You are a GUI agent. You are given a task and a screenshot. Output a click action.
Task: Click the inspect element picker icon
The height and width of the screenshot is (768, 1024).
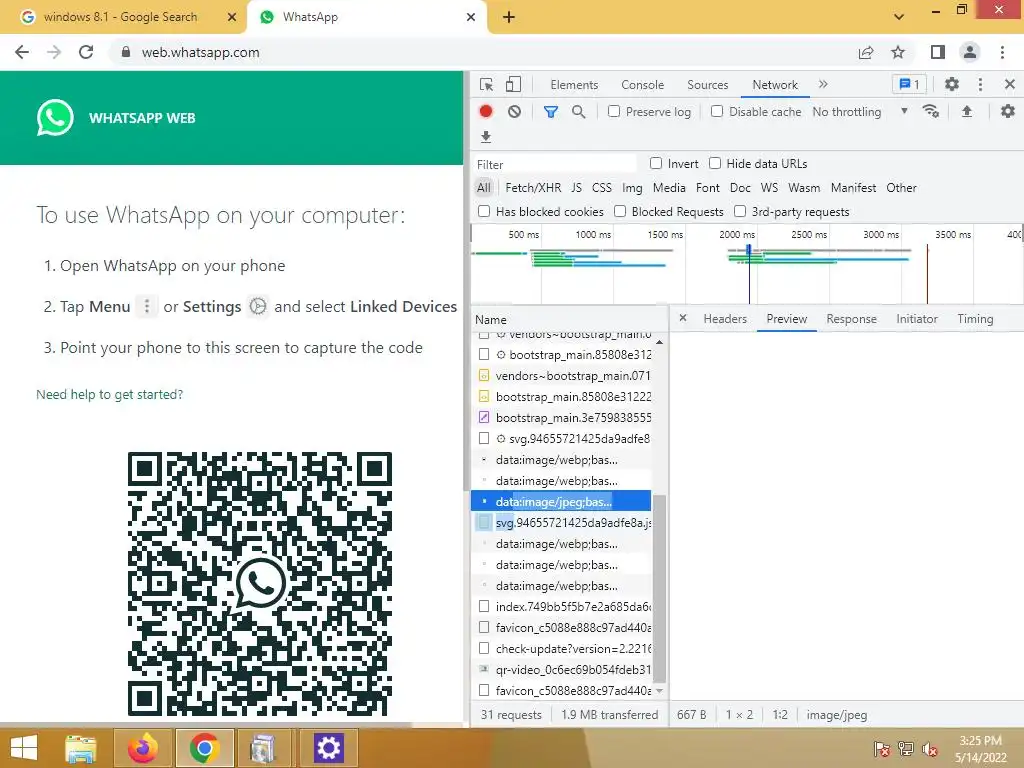coord(486,85)
